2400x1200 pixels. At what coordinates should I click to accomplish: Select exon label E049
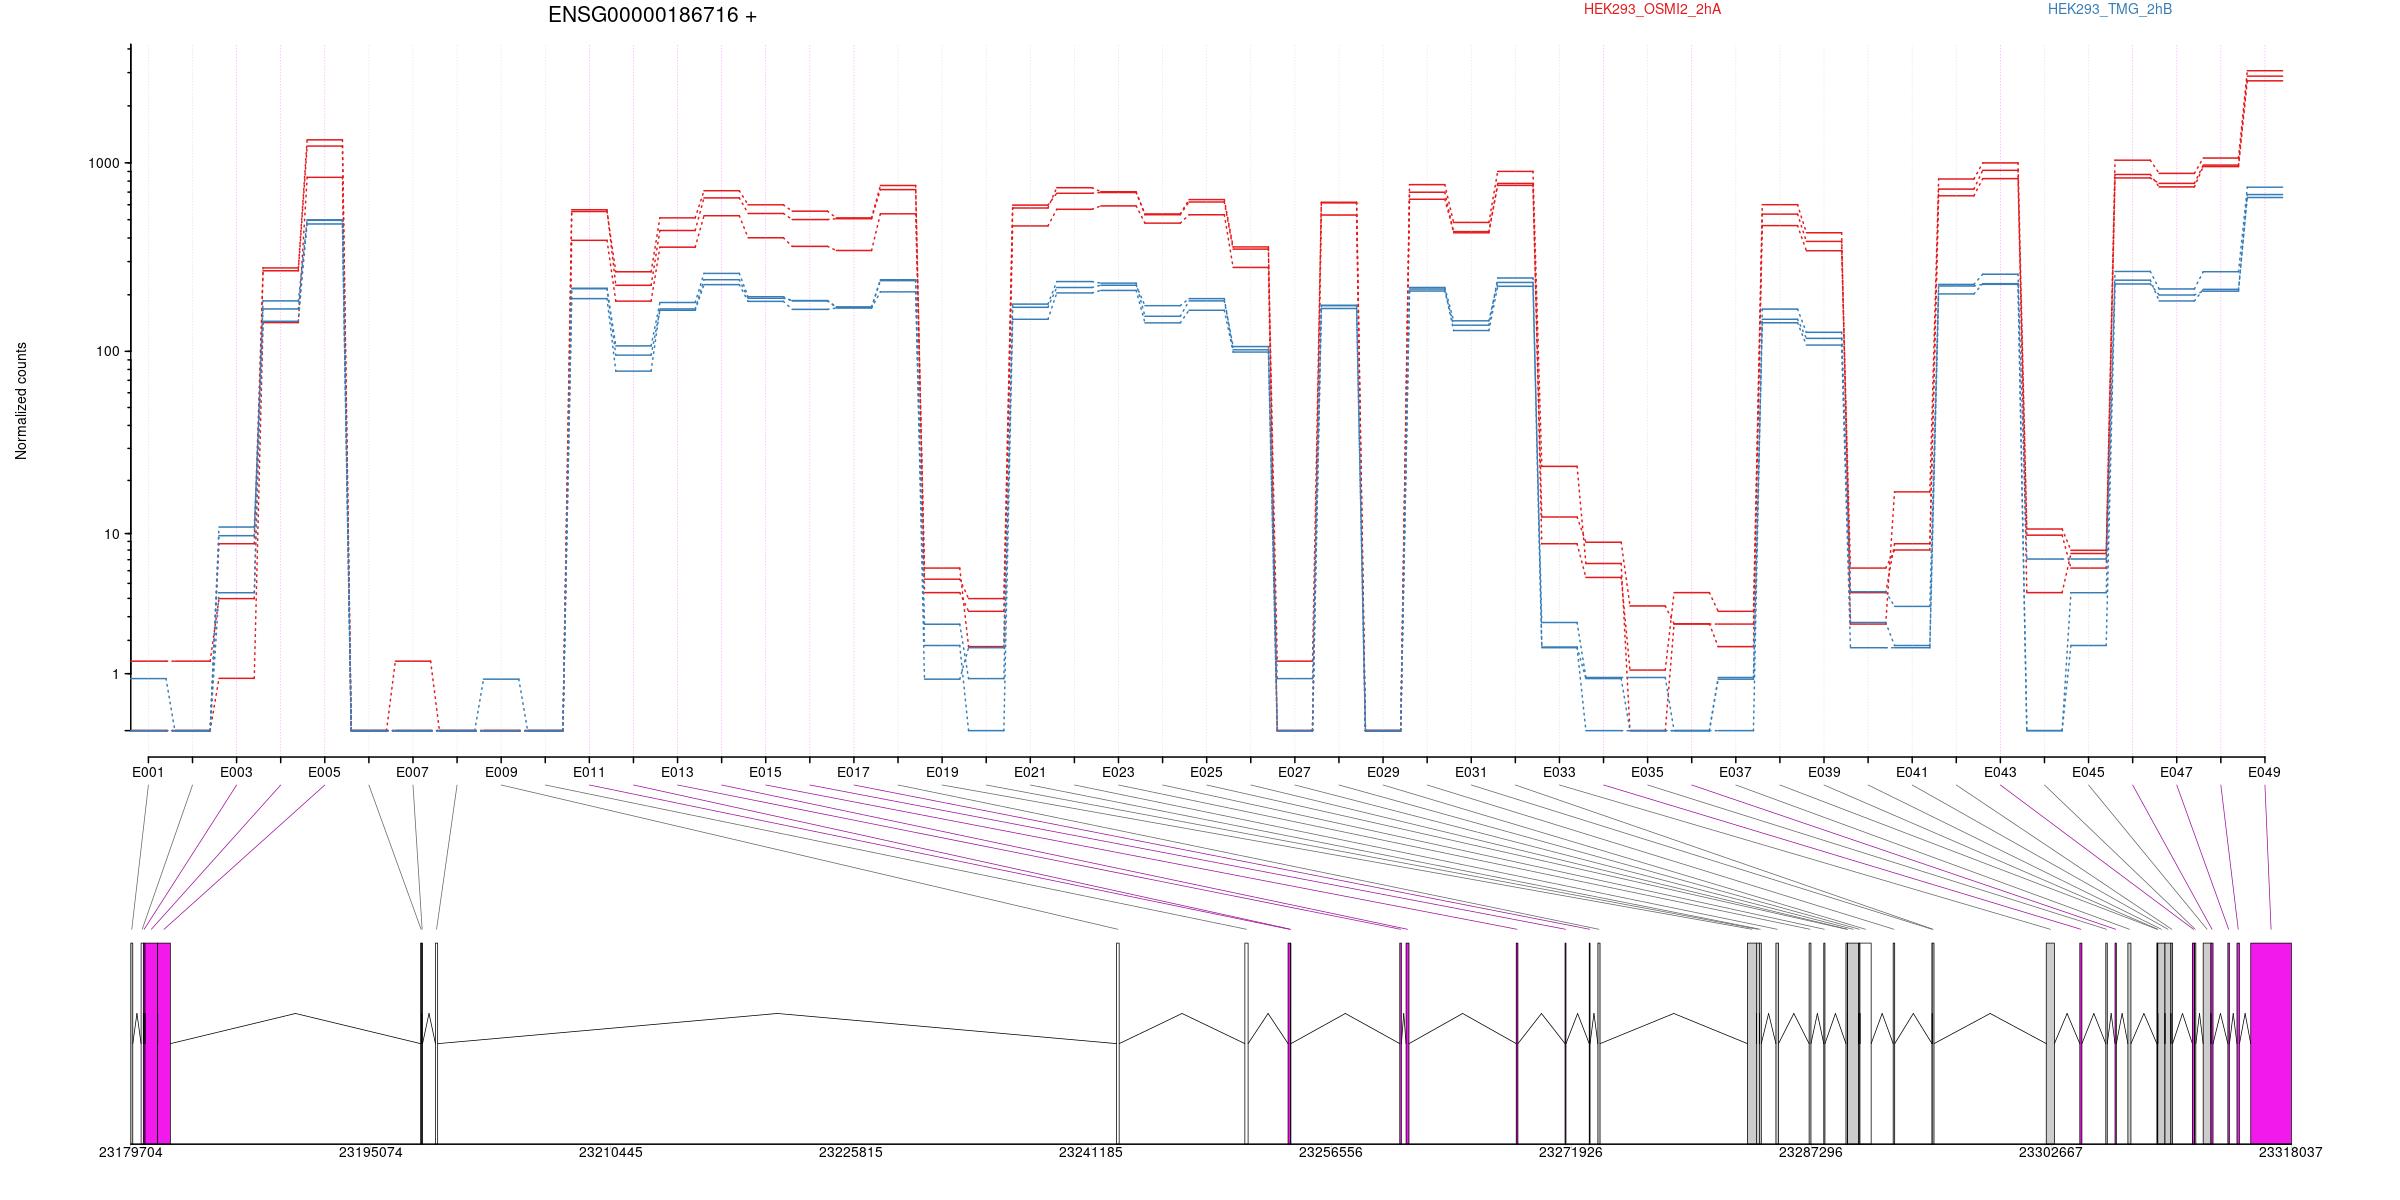[x=2265, y=772]
